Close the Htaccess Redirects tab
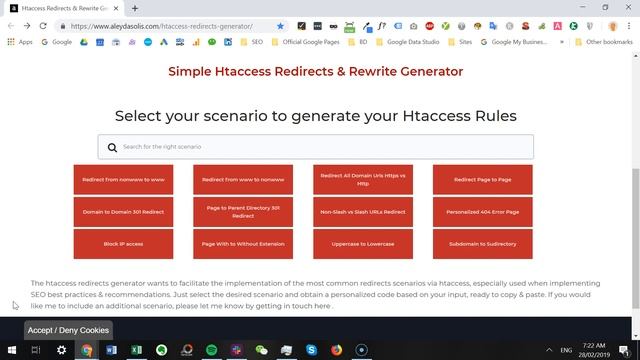 tap(116, 8)
